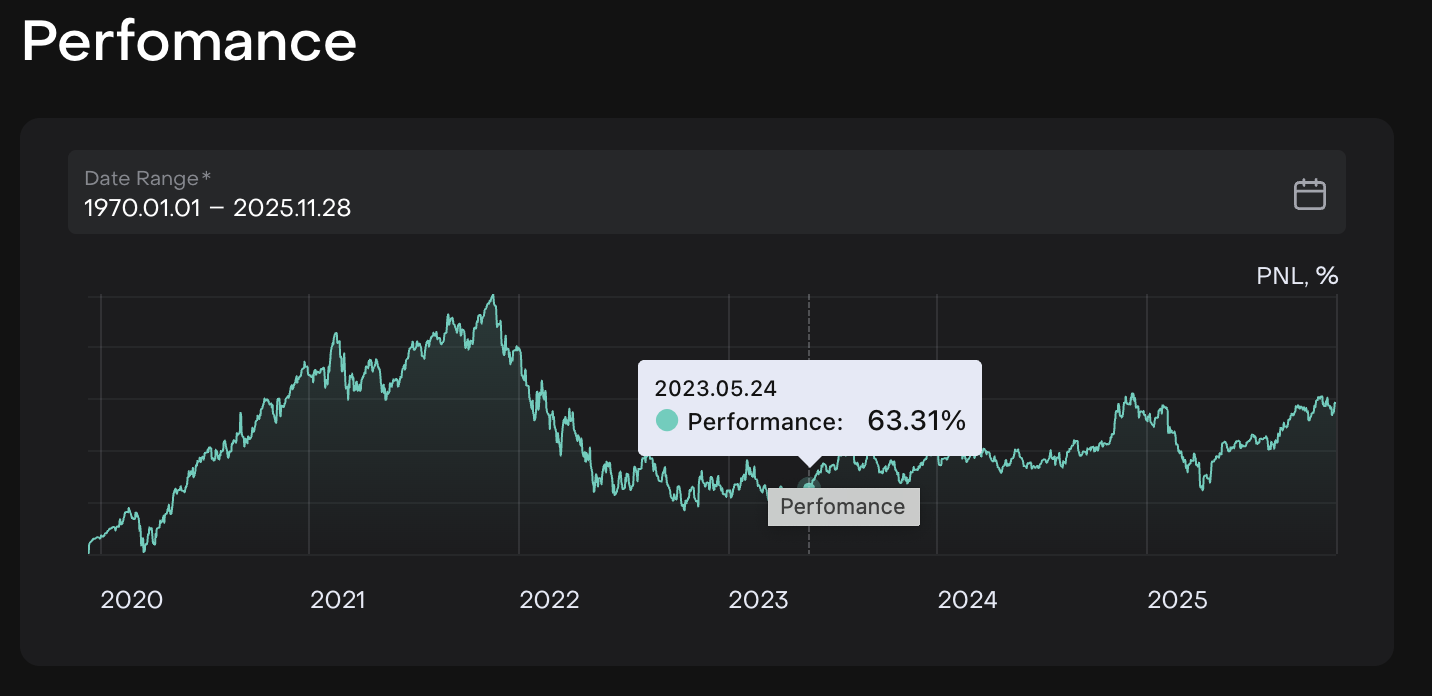Select the 2021 x-axis label
The height and width of the screenshot is (696, 1432).
pos(338,600)
